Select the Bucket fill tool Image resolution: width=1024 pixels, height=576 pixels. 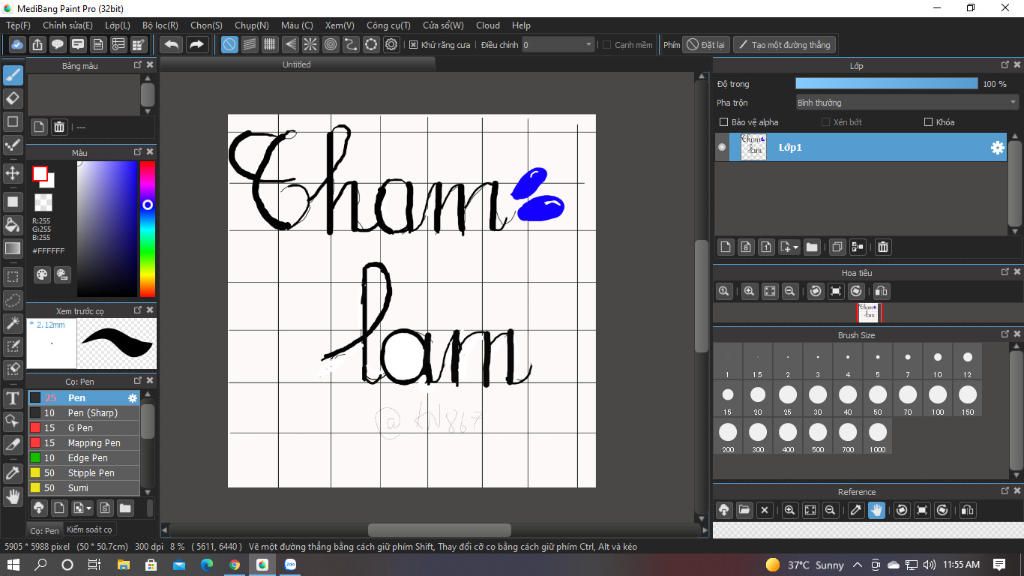(x=13, y=224)
